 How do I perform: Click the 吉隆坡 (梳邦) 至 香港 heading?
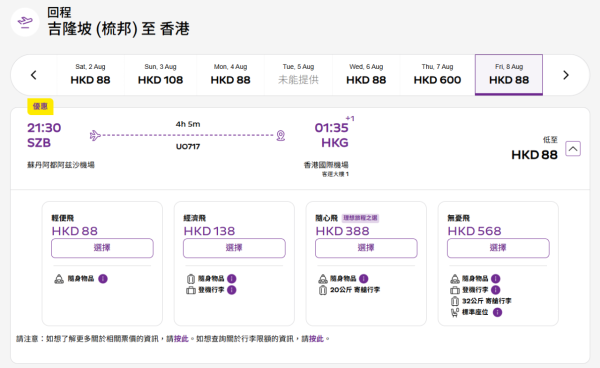[119, 29]
